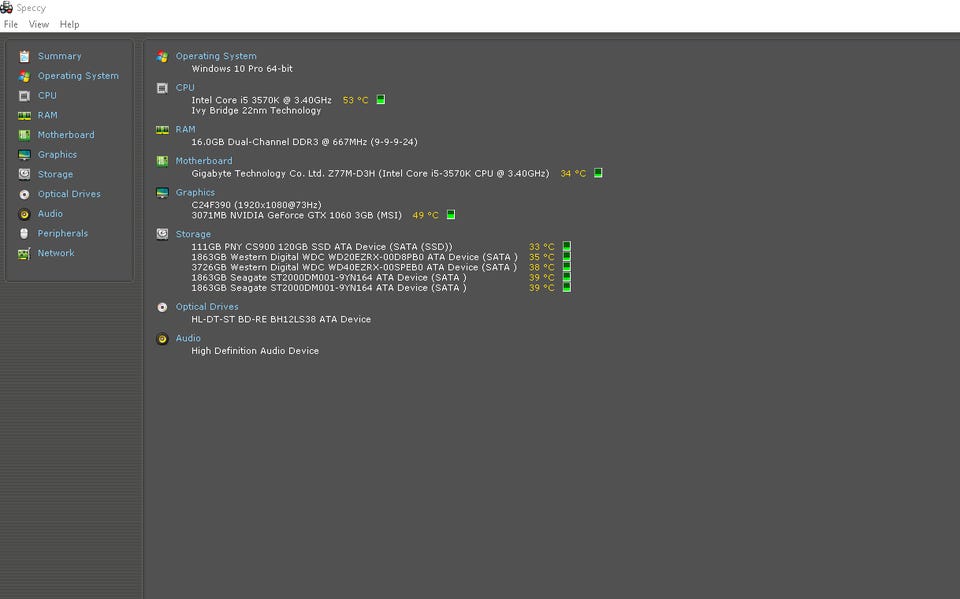Click the GPU temperature value 49 °C
The height and width of the screenshot is (599, 960).
coord(426,215)
